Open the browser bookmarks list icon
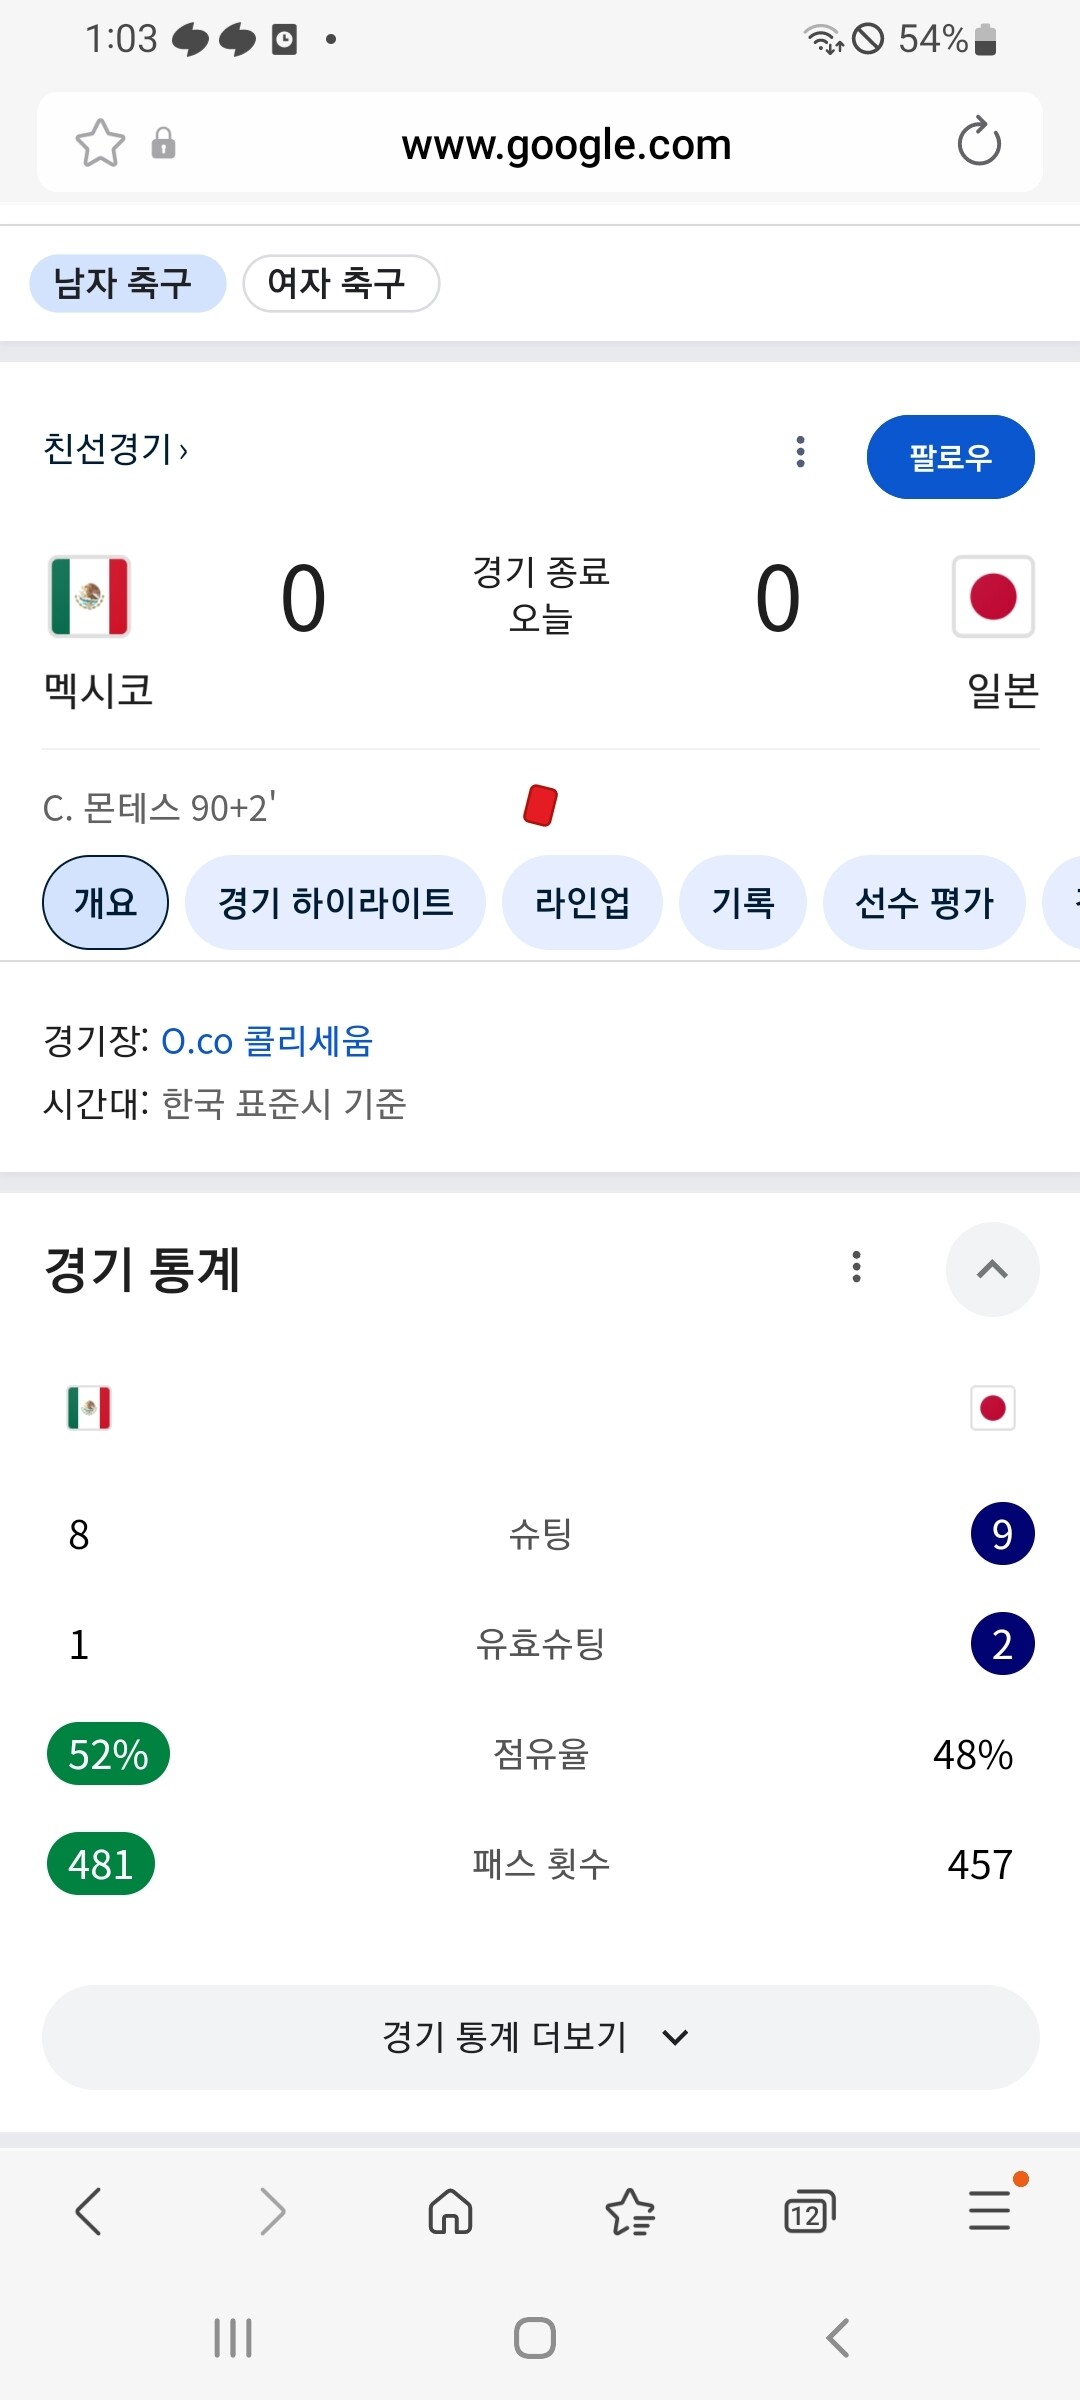The height and width of the screenshot is (2400, 1080). (x=630, y=2211)
